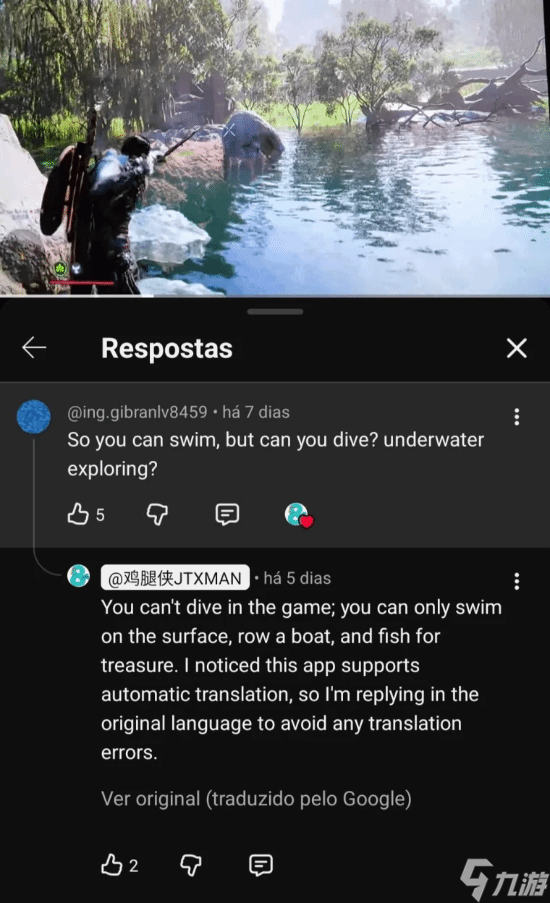Like the JTXMAN reply with 2 likes
550x903 pixels.
[112, 865]
